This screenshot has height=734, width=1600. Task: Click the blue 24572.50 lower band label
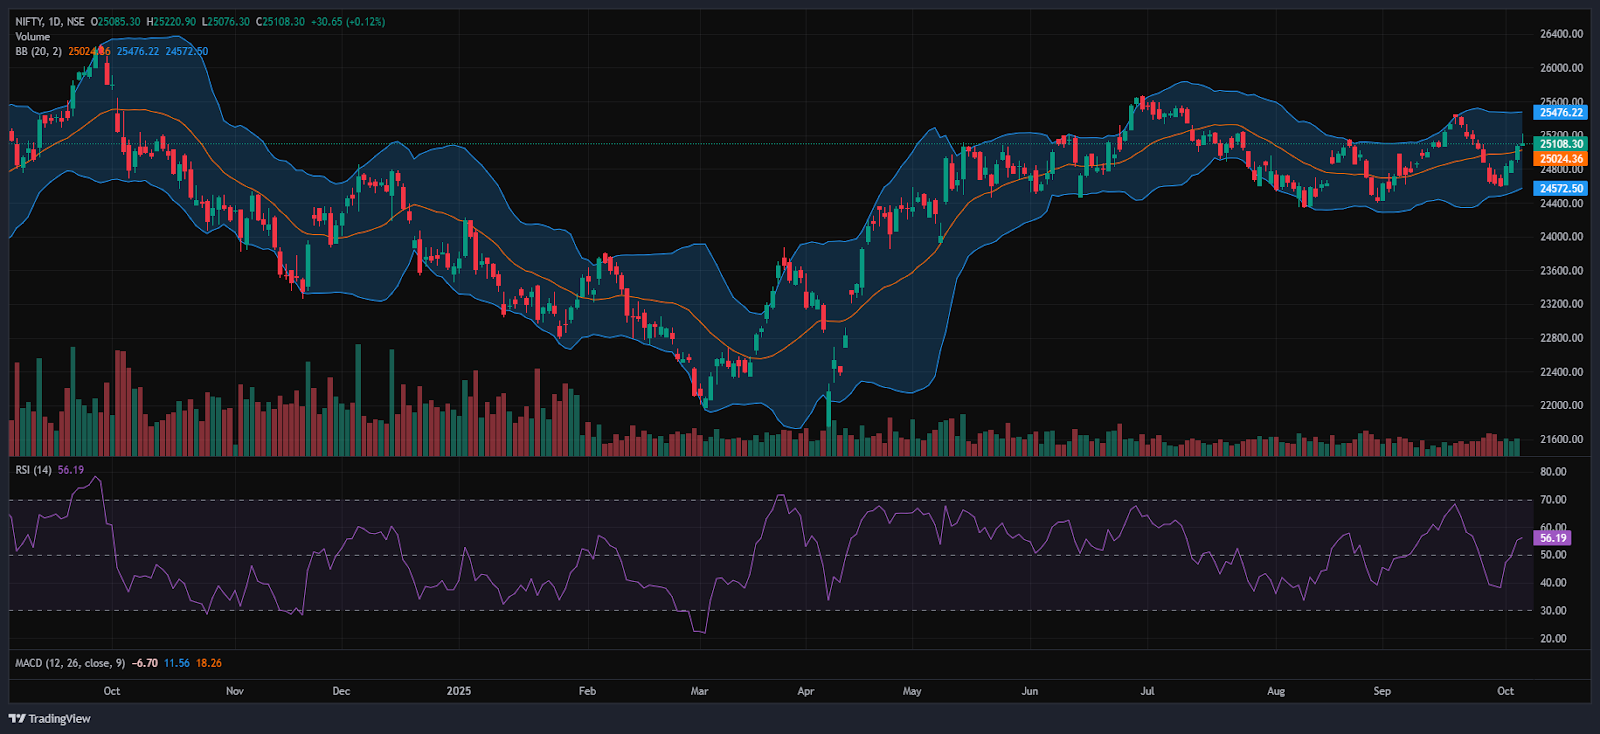pyautogui.click(x=1560, y=188)
